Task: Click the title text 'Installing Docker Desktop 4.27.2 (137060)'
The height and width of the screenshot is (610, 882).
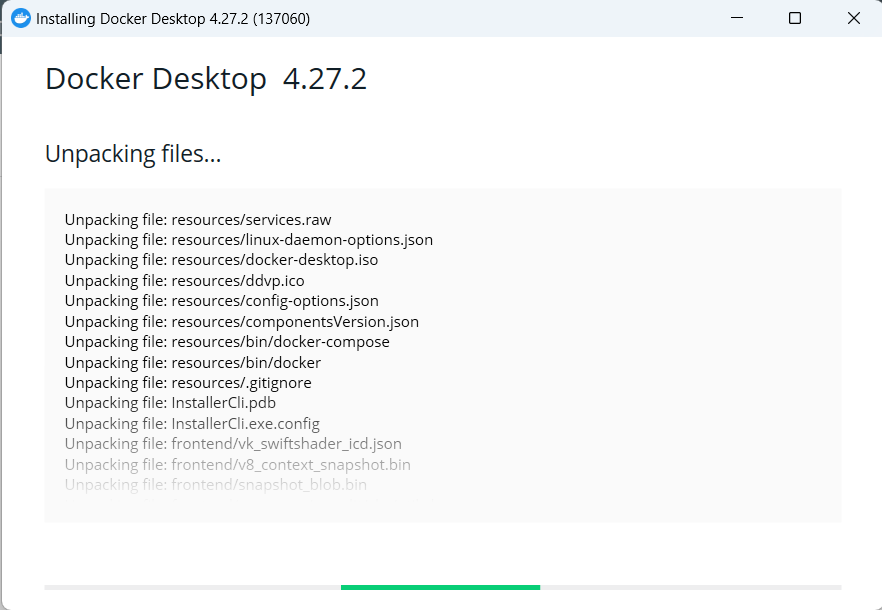Action: 173,19
